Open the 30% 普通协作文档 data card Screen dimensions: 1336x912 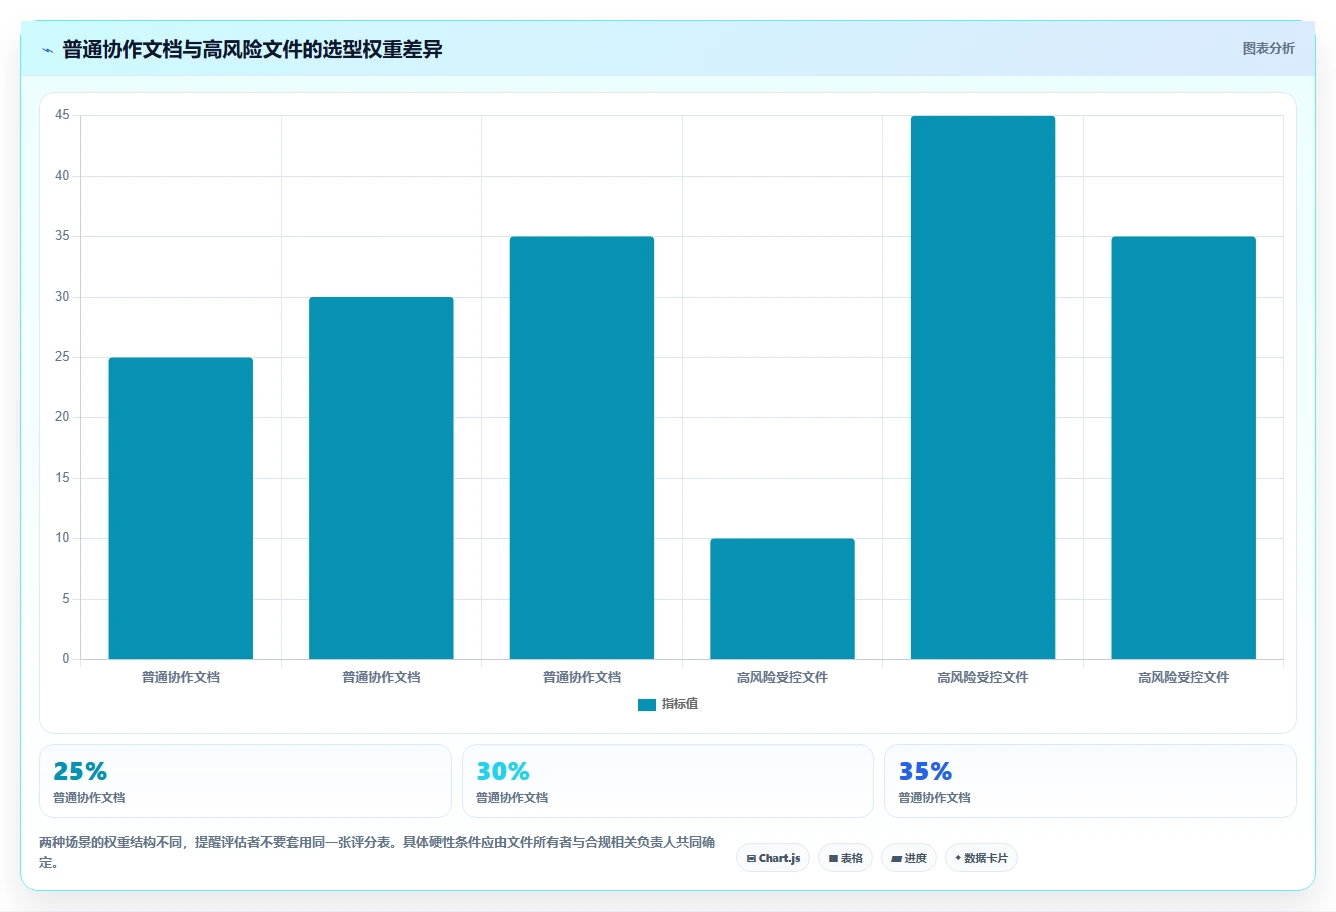pyautogui.click(x=668, y=781)
